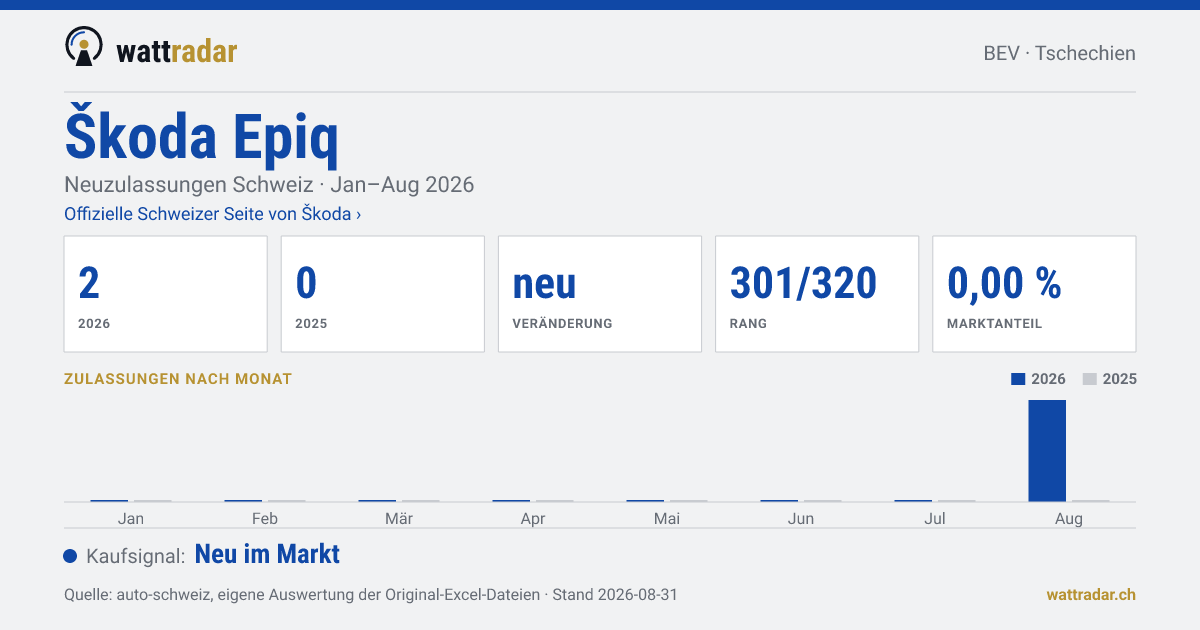Select the Veränderung stat card

[600, 294]
